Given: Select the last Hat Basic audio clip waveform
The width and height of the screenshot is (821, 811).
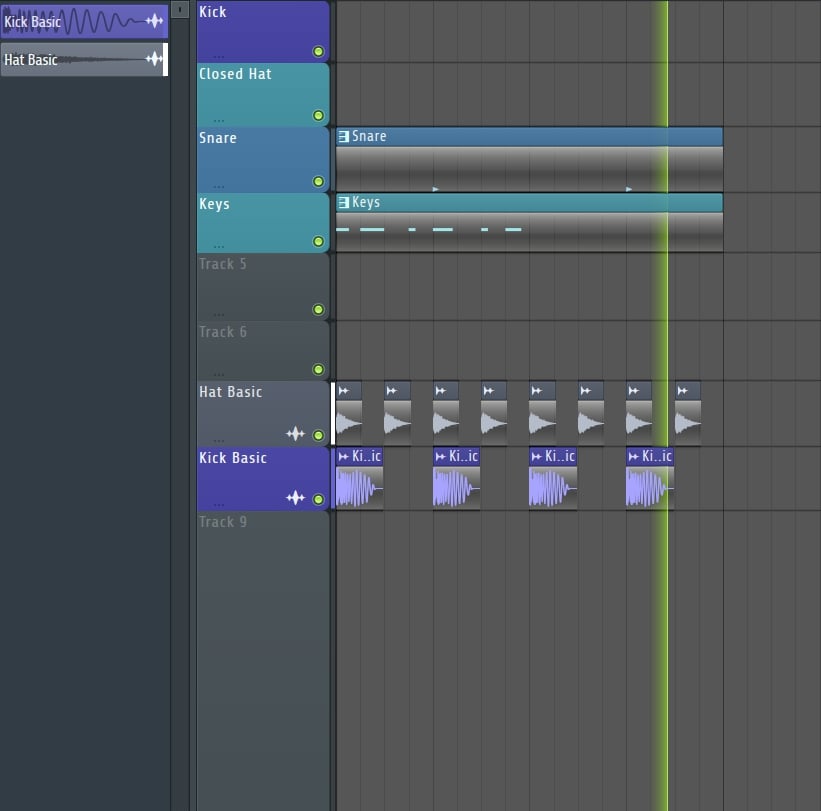Looking at the screenshot, I should pyautogui.click(x=687, y=422).
